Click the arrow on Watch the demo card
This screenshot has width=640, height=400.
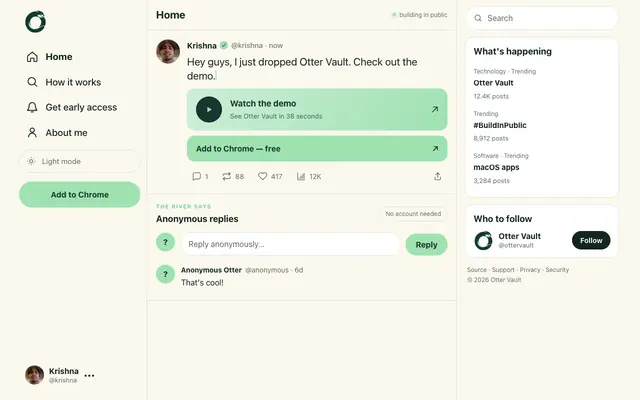click(x=435, y=109)
